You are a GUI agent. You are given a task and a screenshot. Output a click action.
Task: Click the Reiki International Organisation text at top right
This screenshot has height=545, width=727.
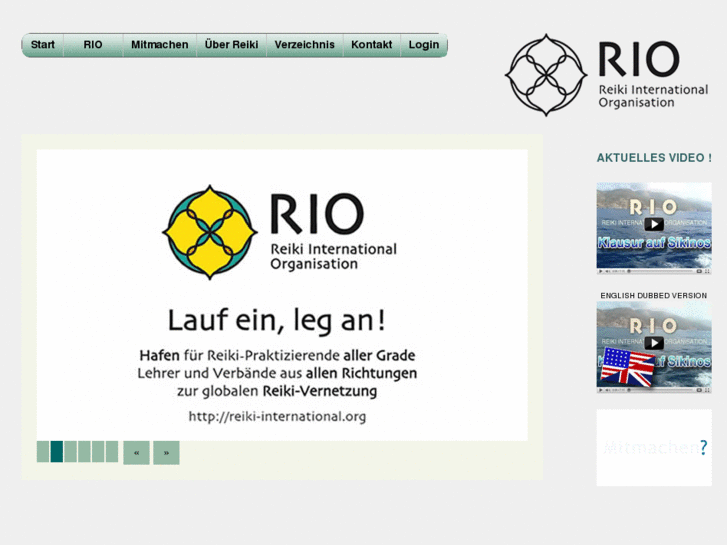click(653, 96)
